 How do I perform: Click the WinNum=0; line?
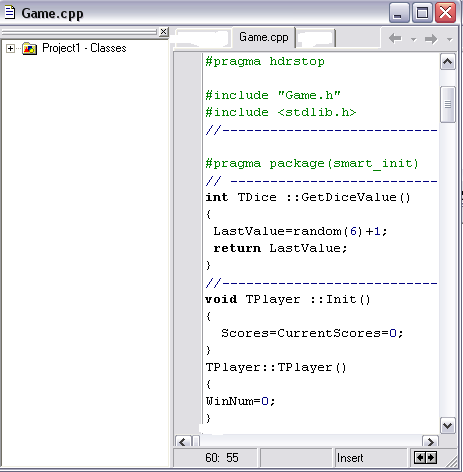click(240, 401)
